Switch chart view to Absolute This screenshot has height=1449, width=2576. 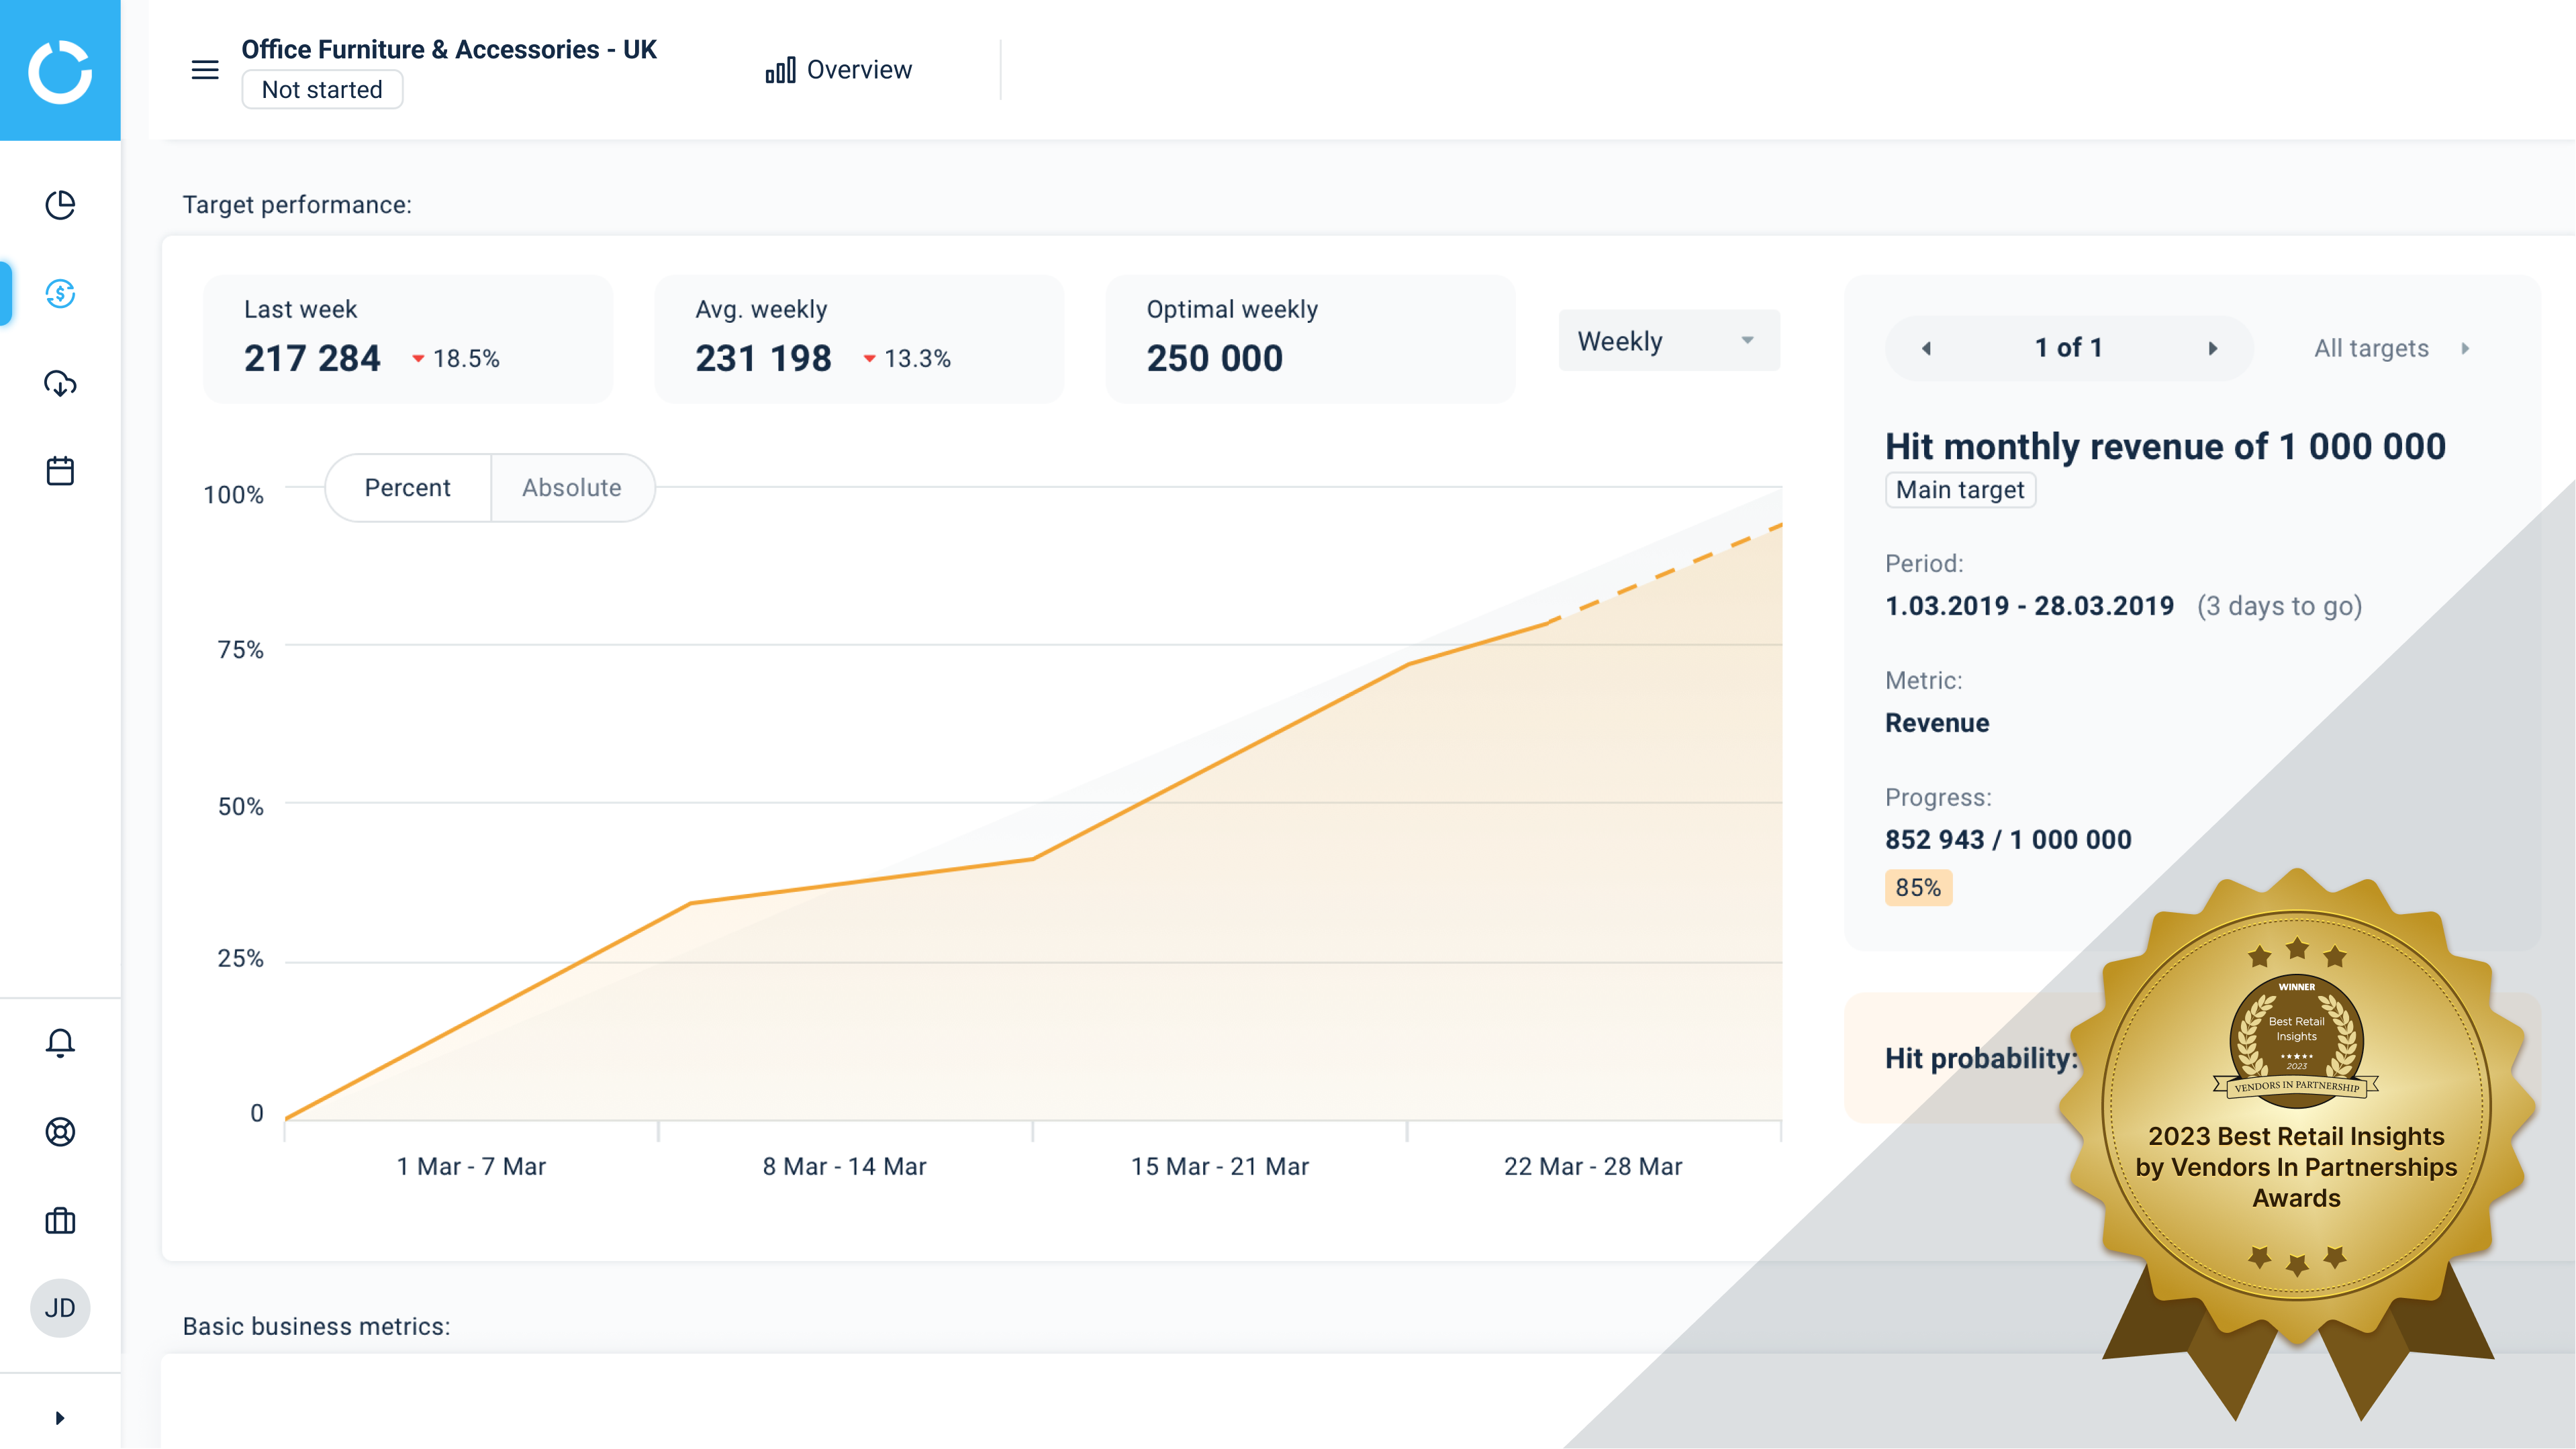(x=572, y=488)
